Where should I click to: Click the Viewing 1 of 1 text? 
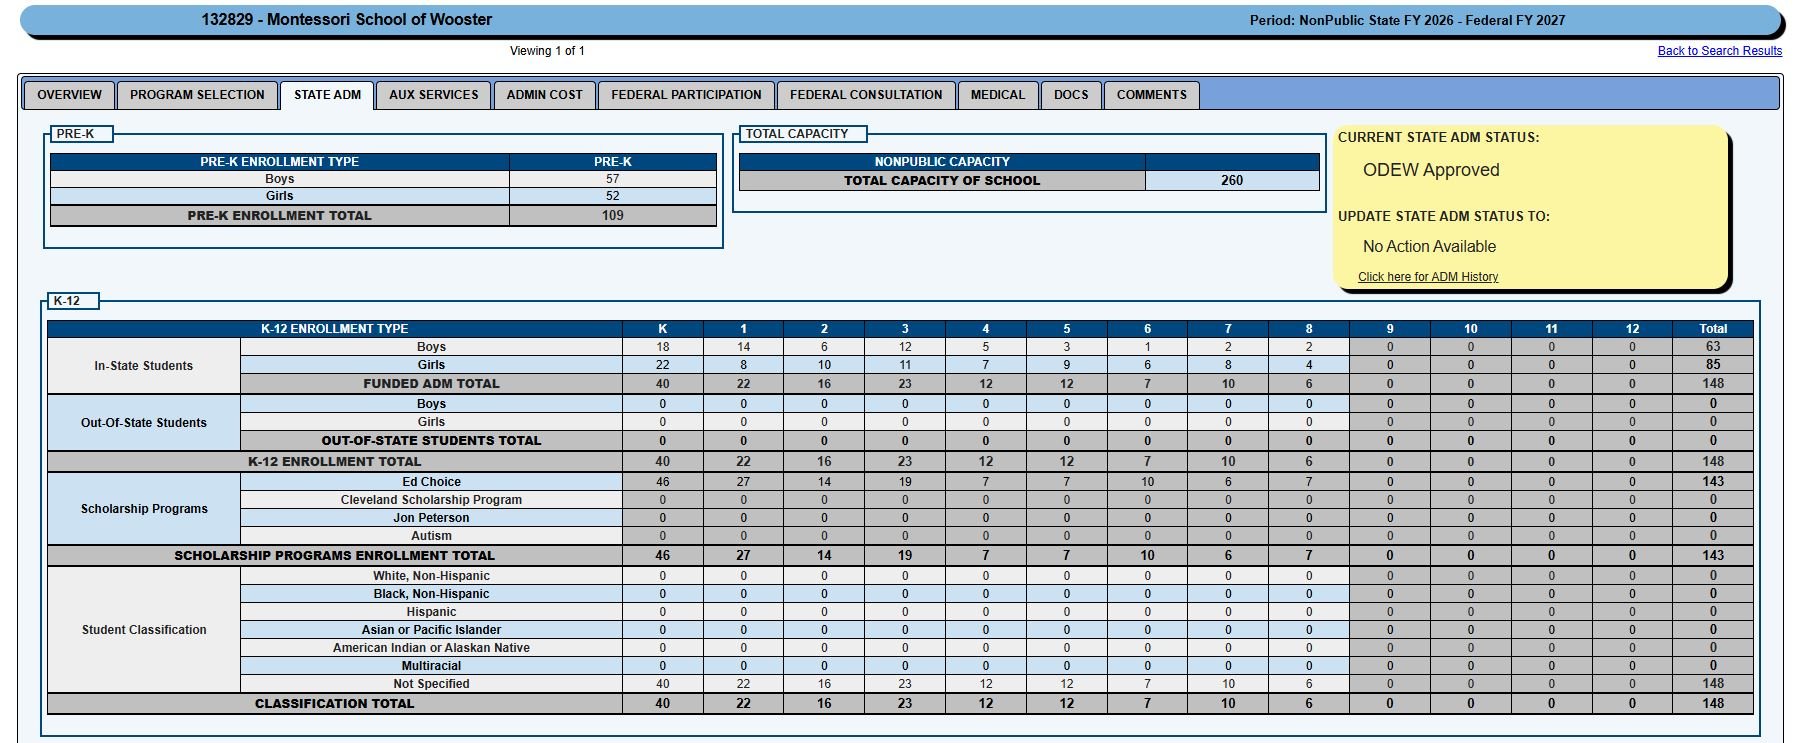547,51
